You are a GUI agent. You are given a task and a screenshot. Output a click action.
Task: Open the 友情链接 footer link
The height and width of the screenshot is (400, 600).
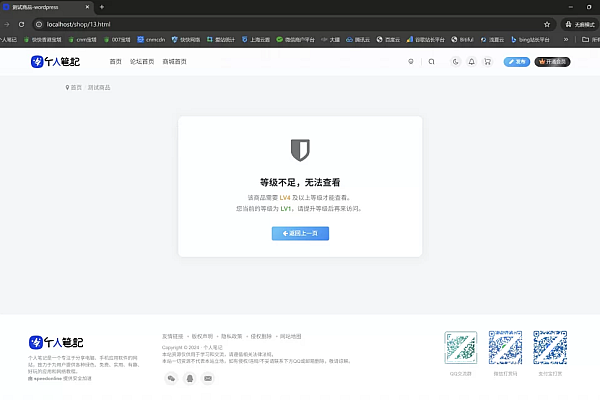[173, 336]
